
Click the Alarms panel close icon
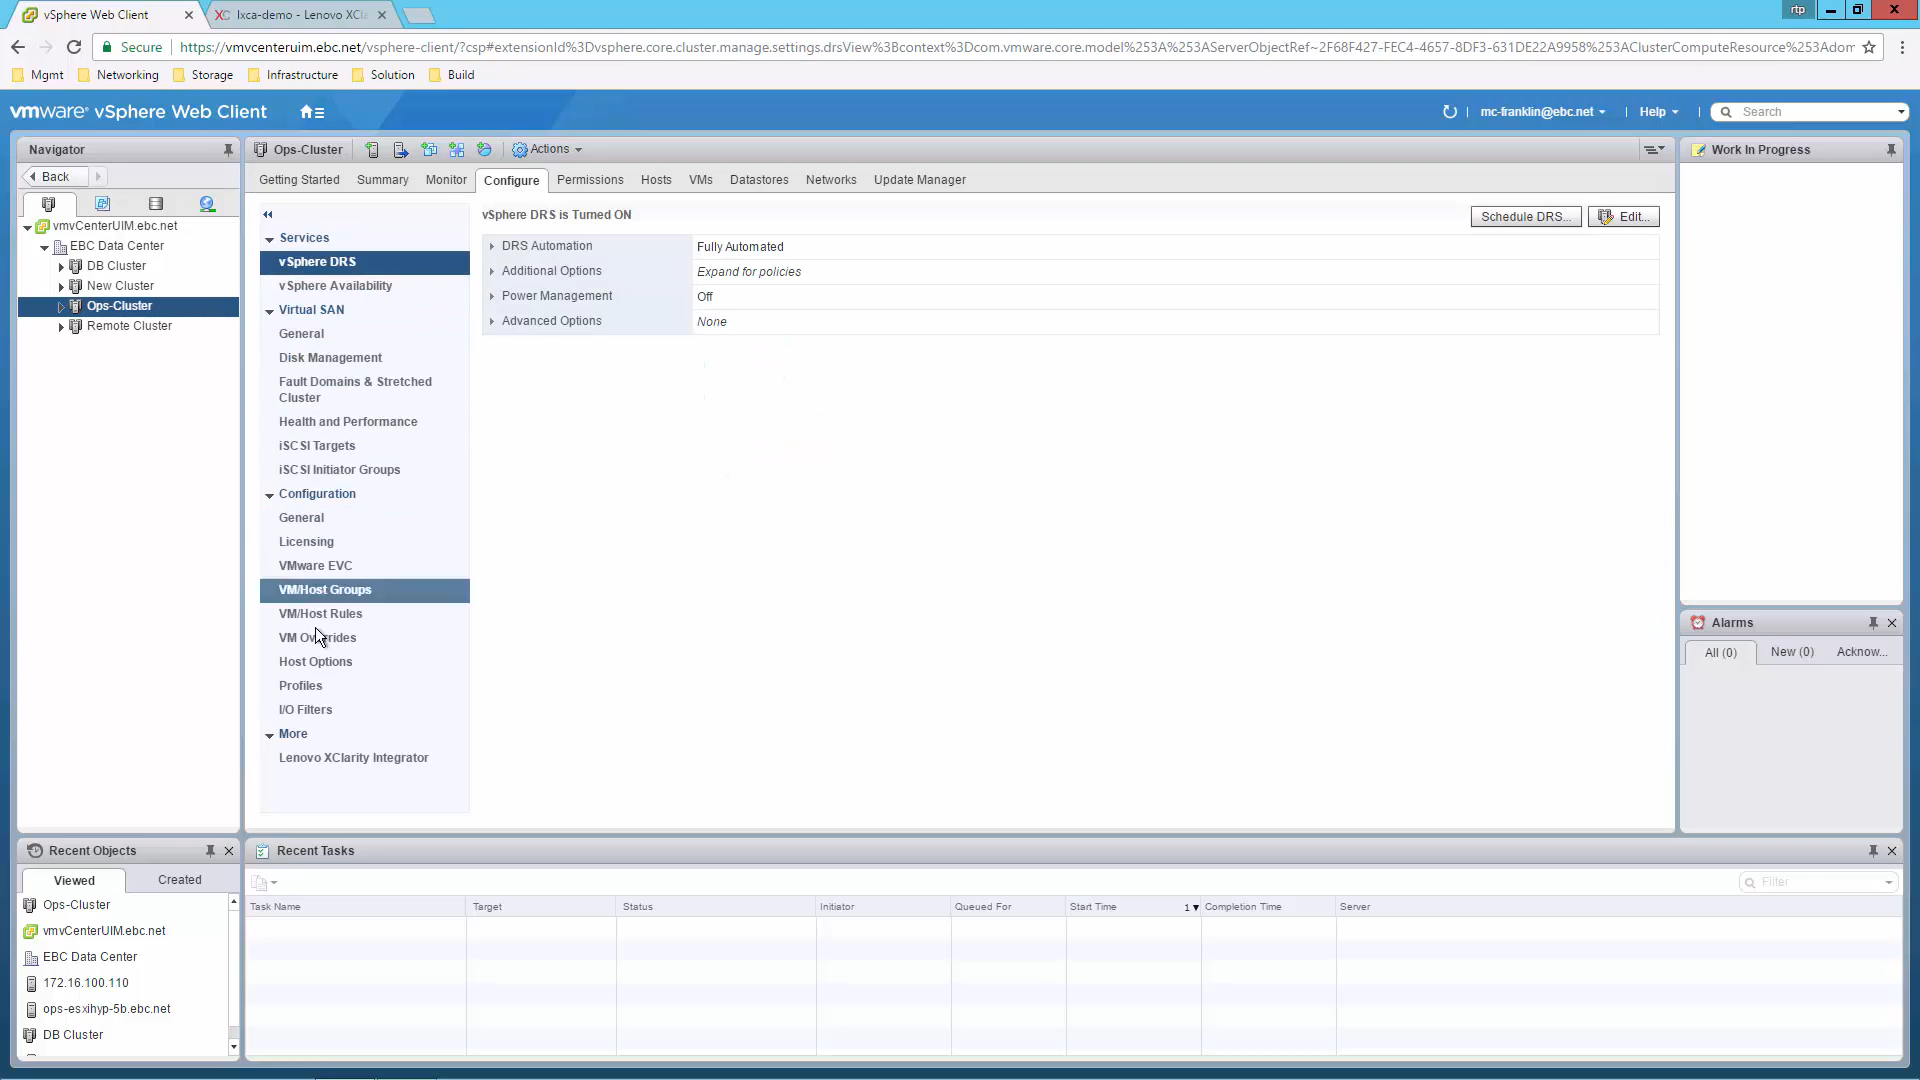click(x=1892, y=621)
